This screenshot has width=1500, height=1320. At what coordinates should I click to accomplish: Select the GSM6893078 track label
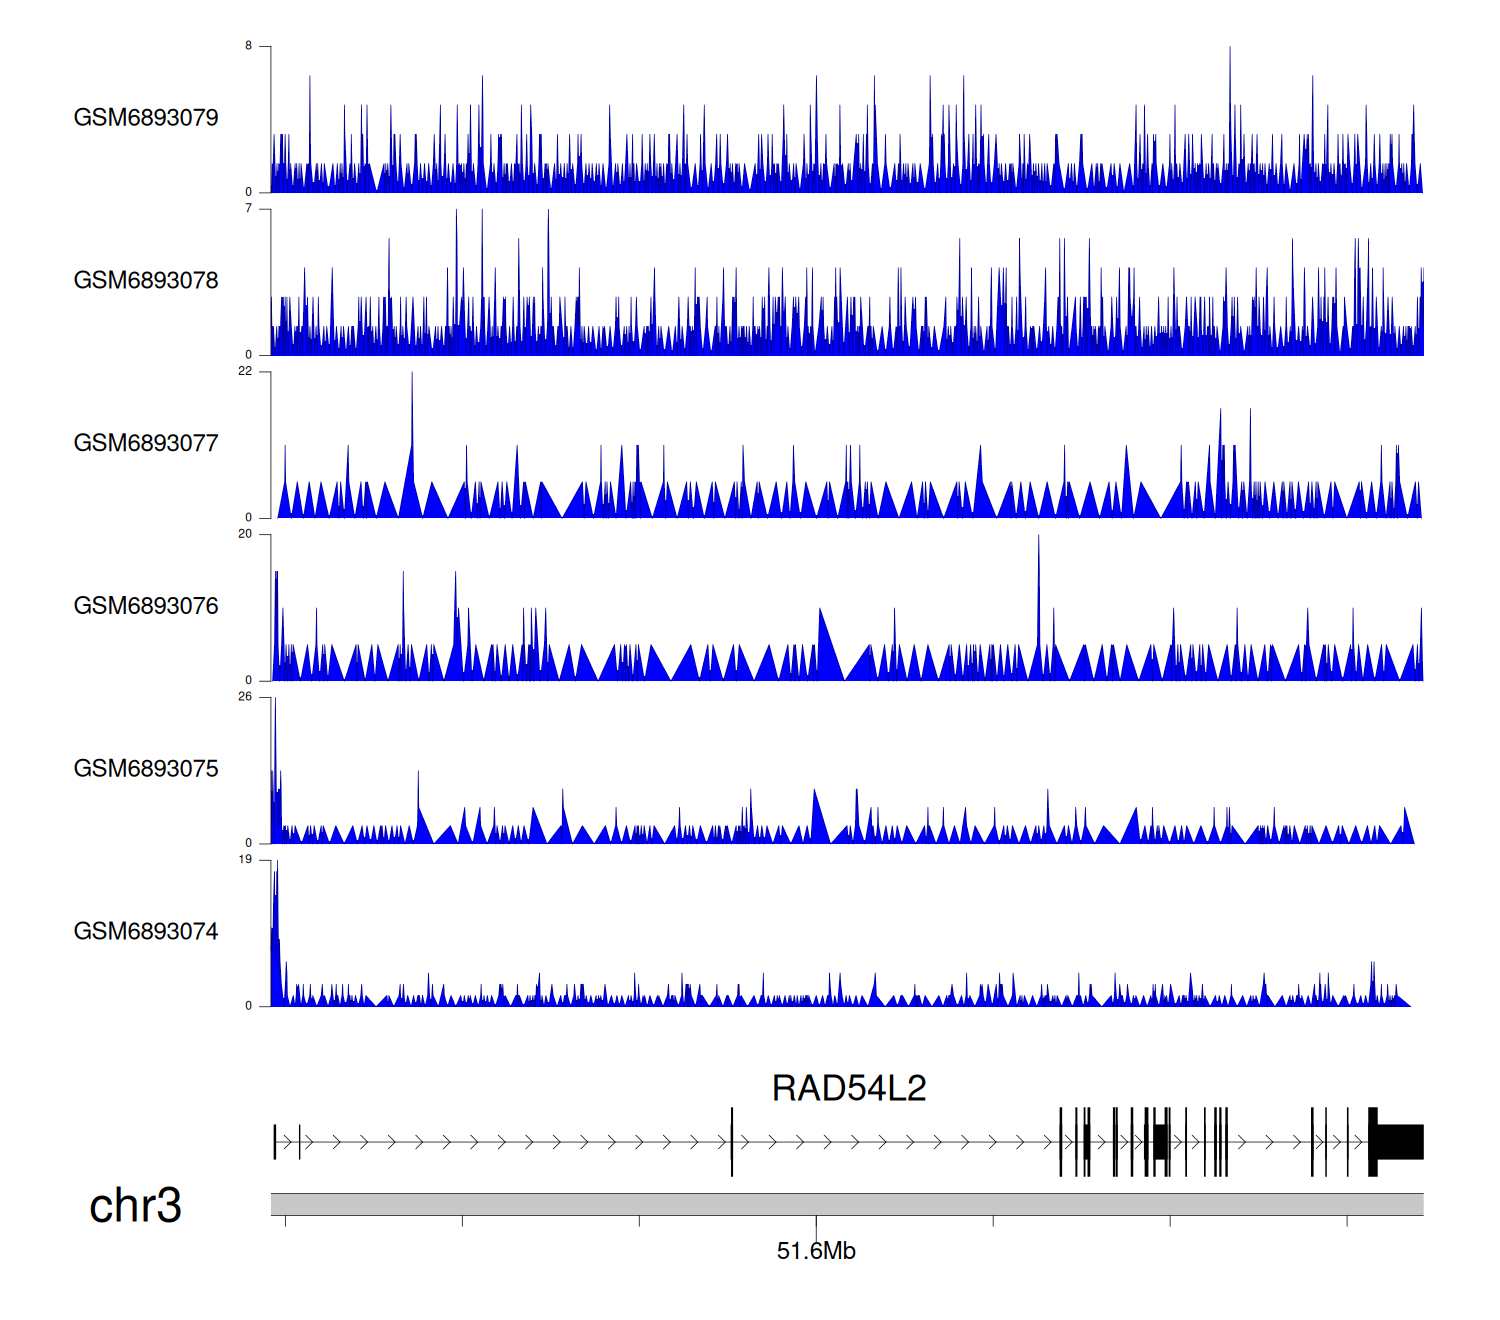pyautogui.click(x=146, y=281)
